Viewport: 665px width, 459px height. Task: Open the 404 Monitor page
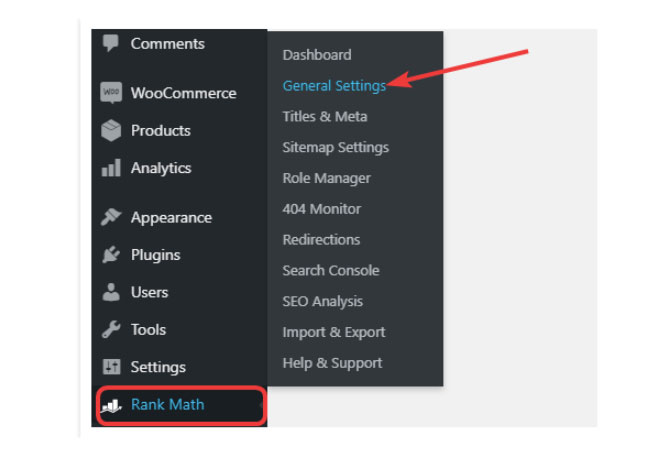click(x=322, y=209)
